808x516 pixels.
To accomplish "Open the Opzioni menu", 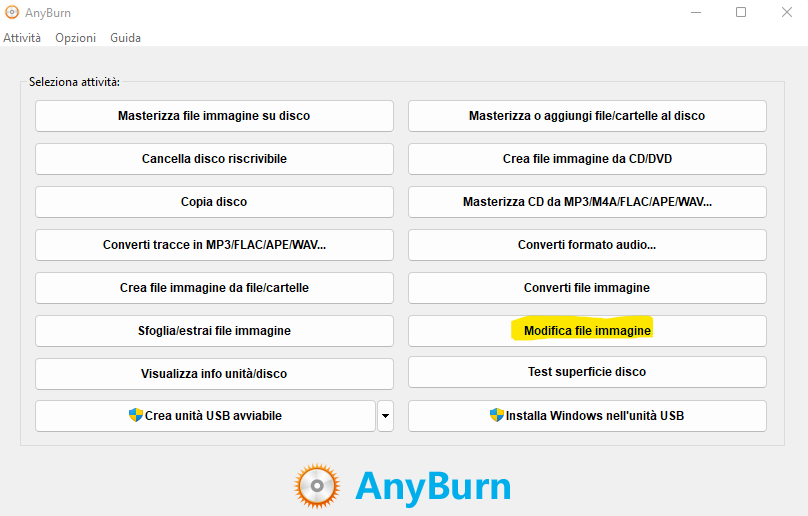I will [x=76, y=38].
